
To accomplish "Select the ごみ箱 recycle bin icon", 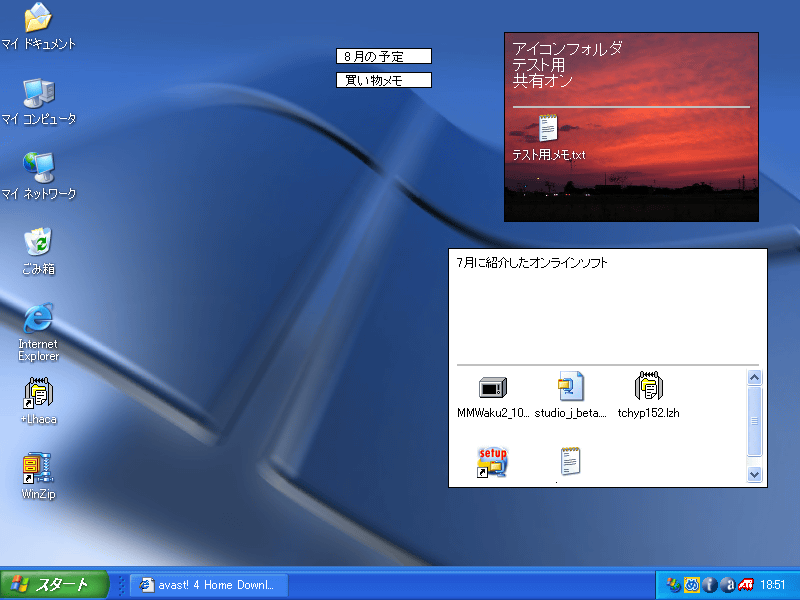I will (x=38, y=242).
